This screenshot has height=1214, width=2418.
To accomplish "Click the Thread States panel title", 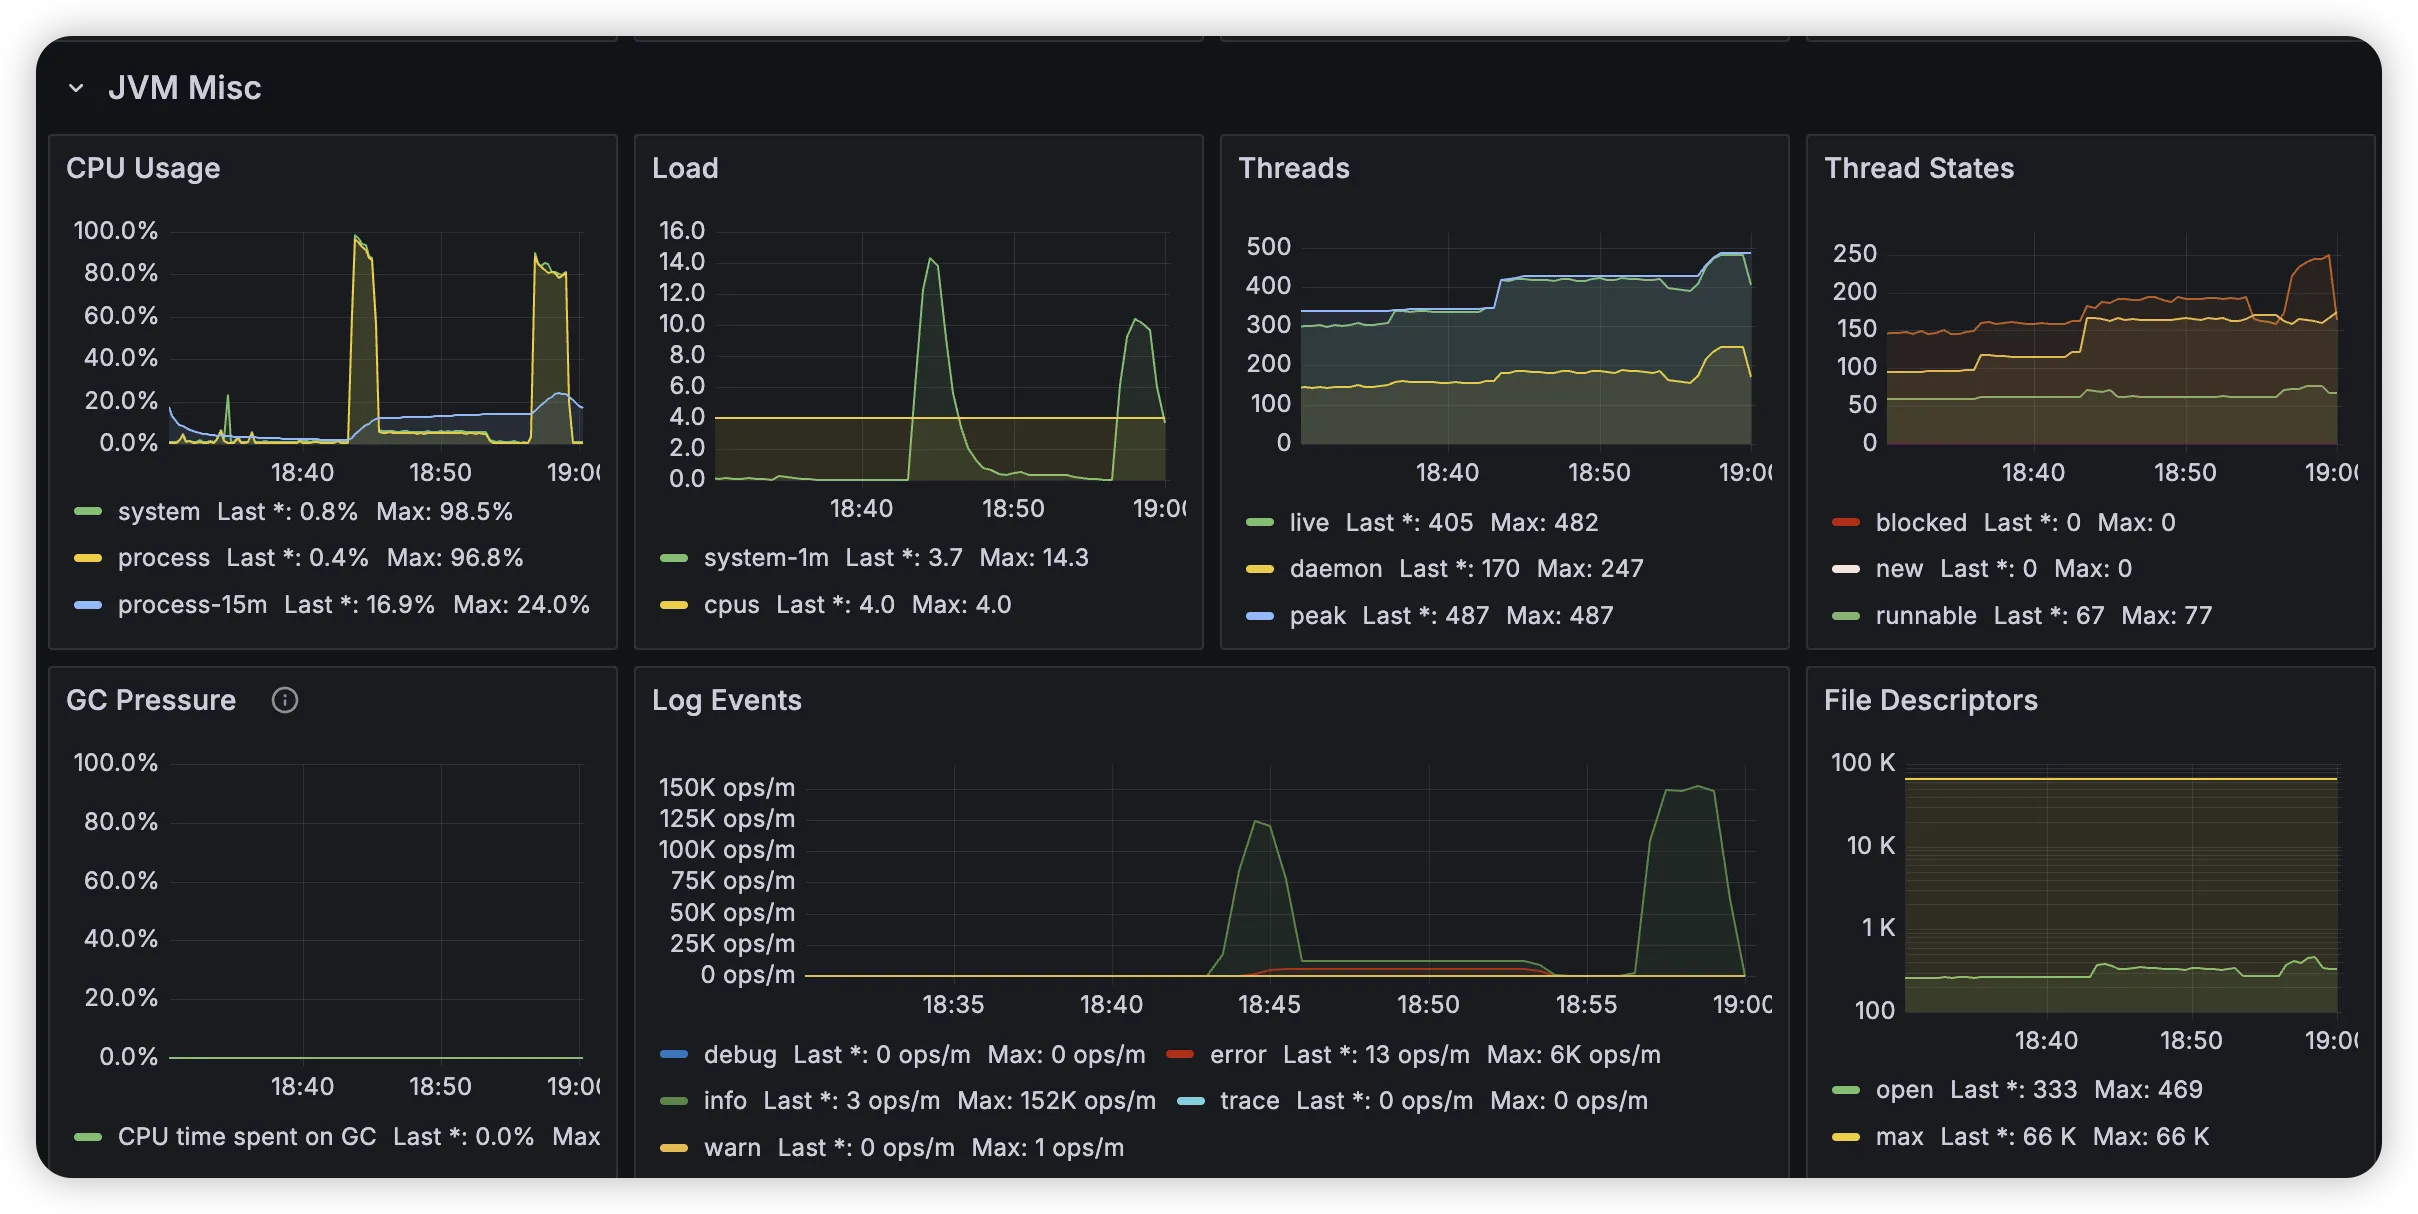I will coord(1918,168).
